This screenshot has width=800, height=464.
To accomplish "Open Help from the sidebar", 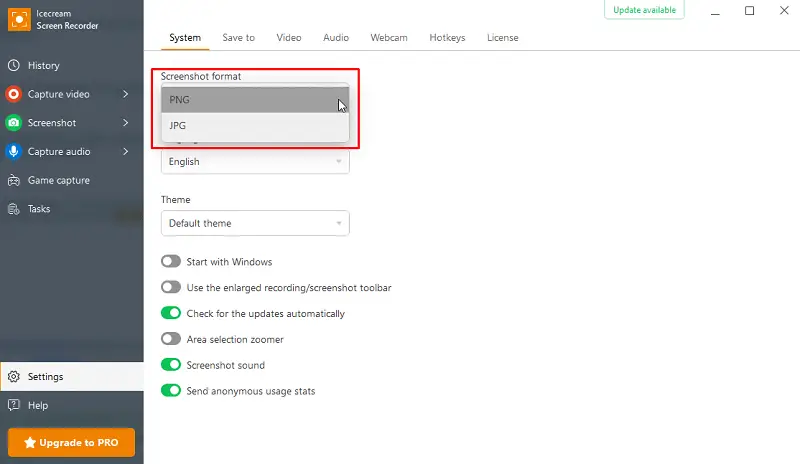I will click(72, 405).
